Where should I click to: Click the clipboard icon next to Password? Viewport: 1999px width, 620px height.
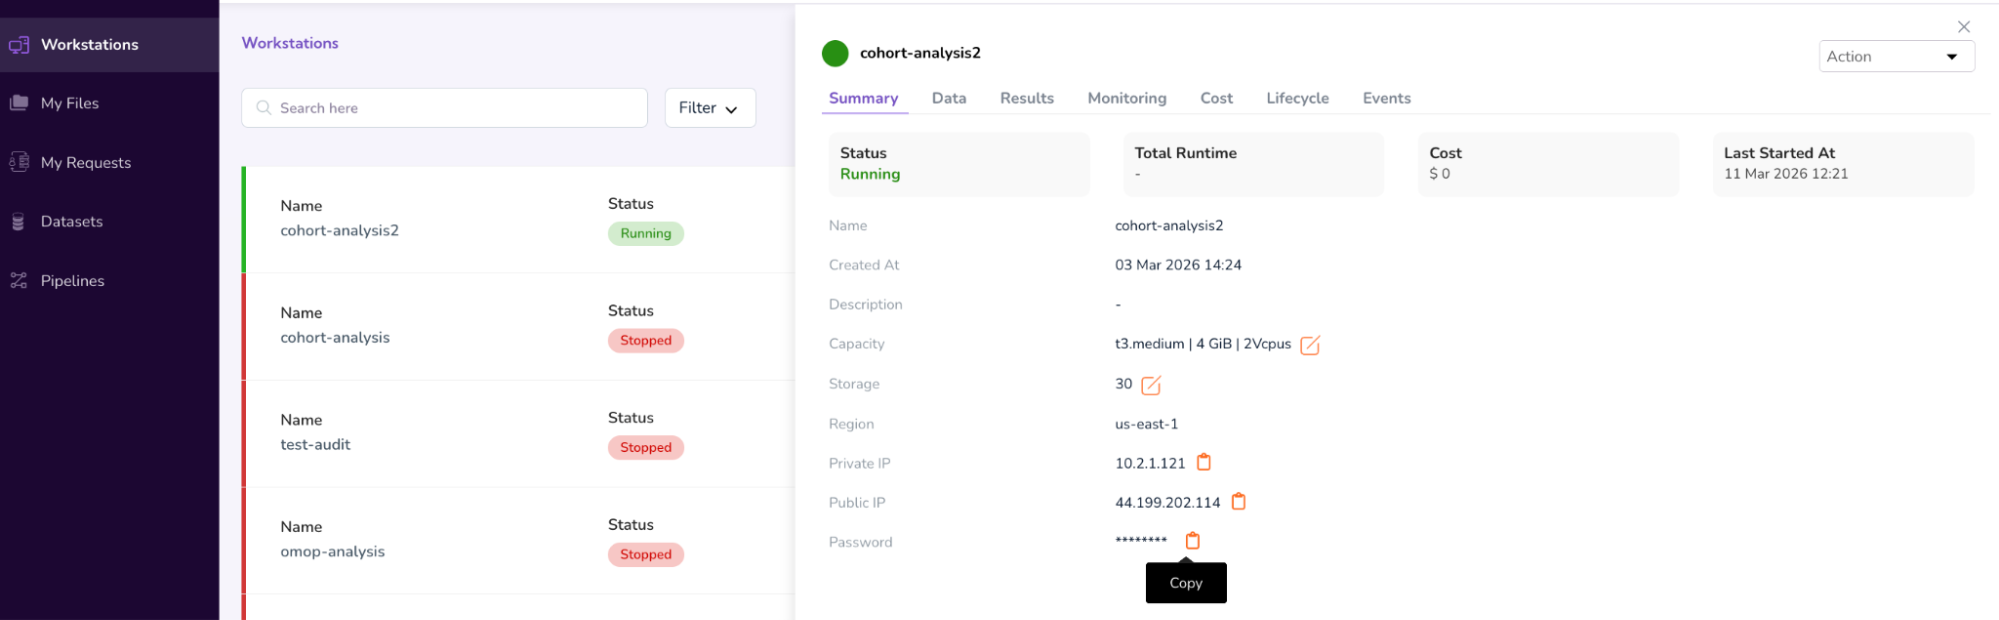[x=1192, y=541]
